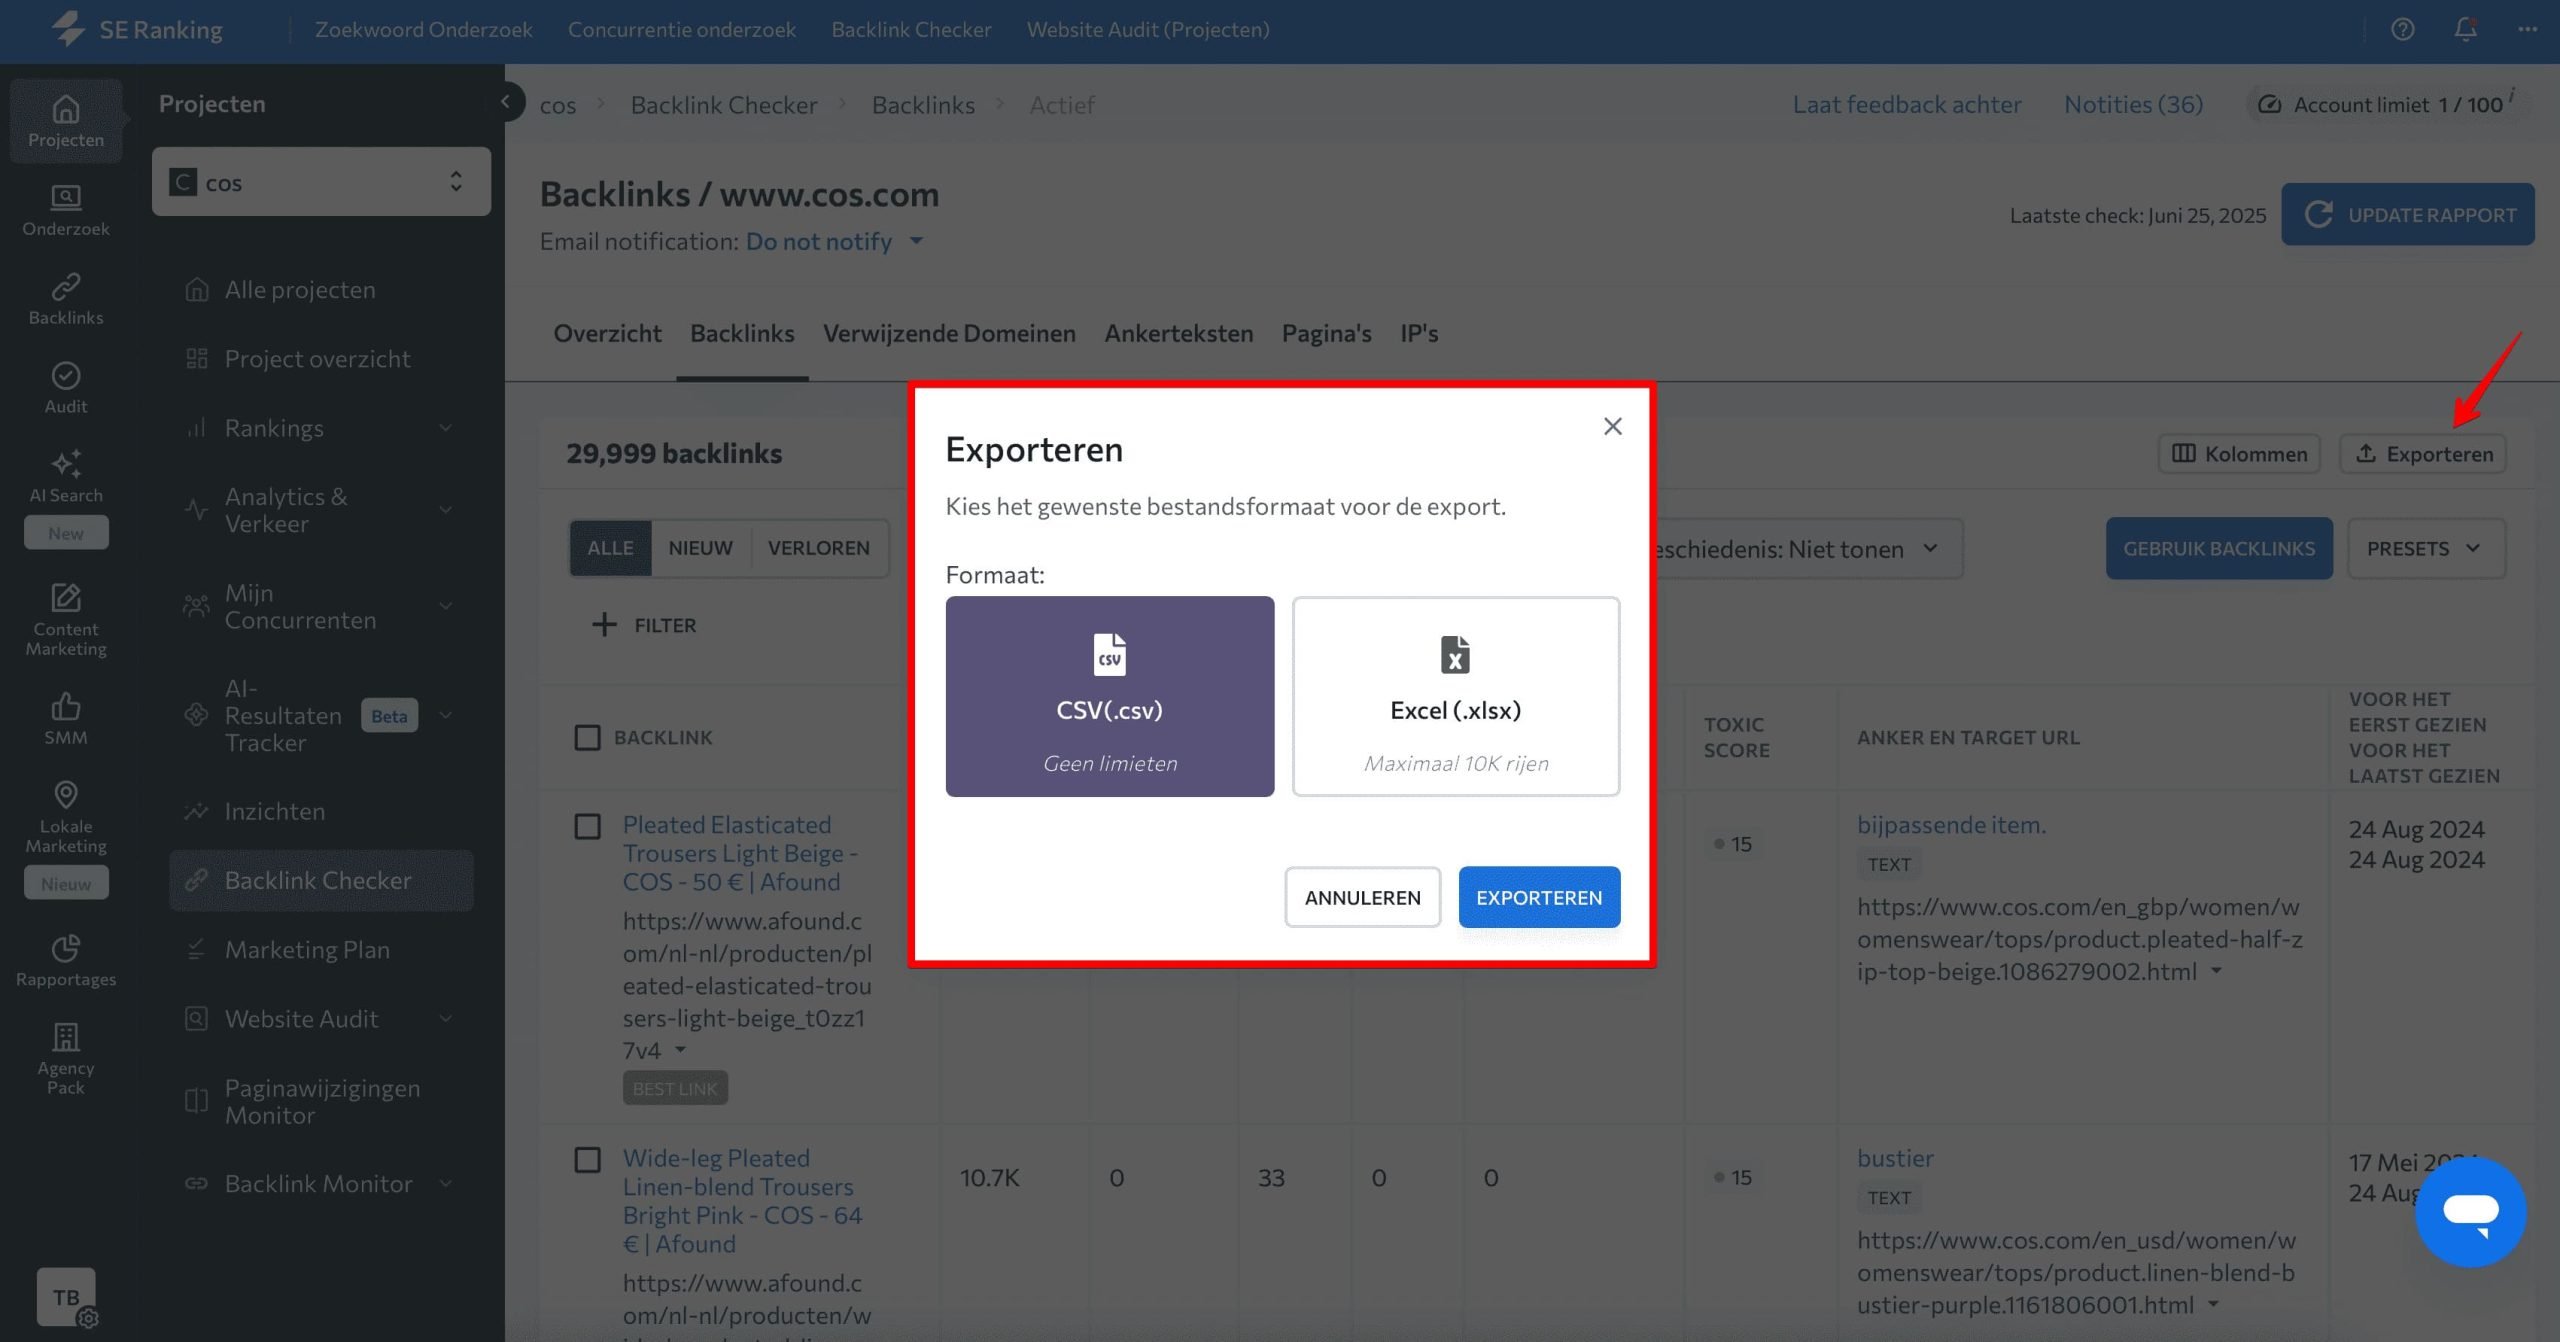The width and height of the screenshot is (2560, 1342).
Task: Open the cos project selector dropdown
Action: point(321,182)
